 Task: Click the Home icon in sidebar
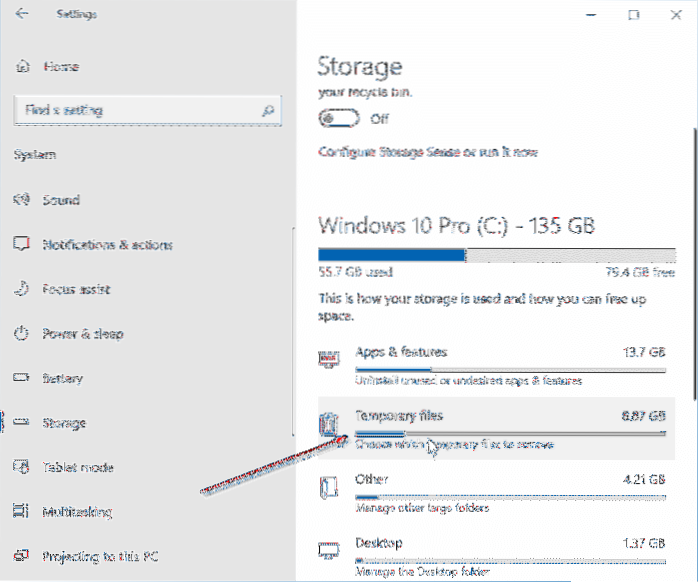point(23,66)
